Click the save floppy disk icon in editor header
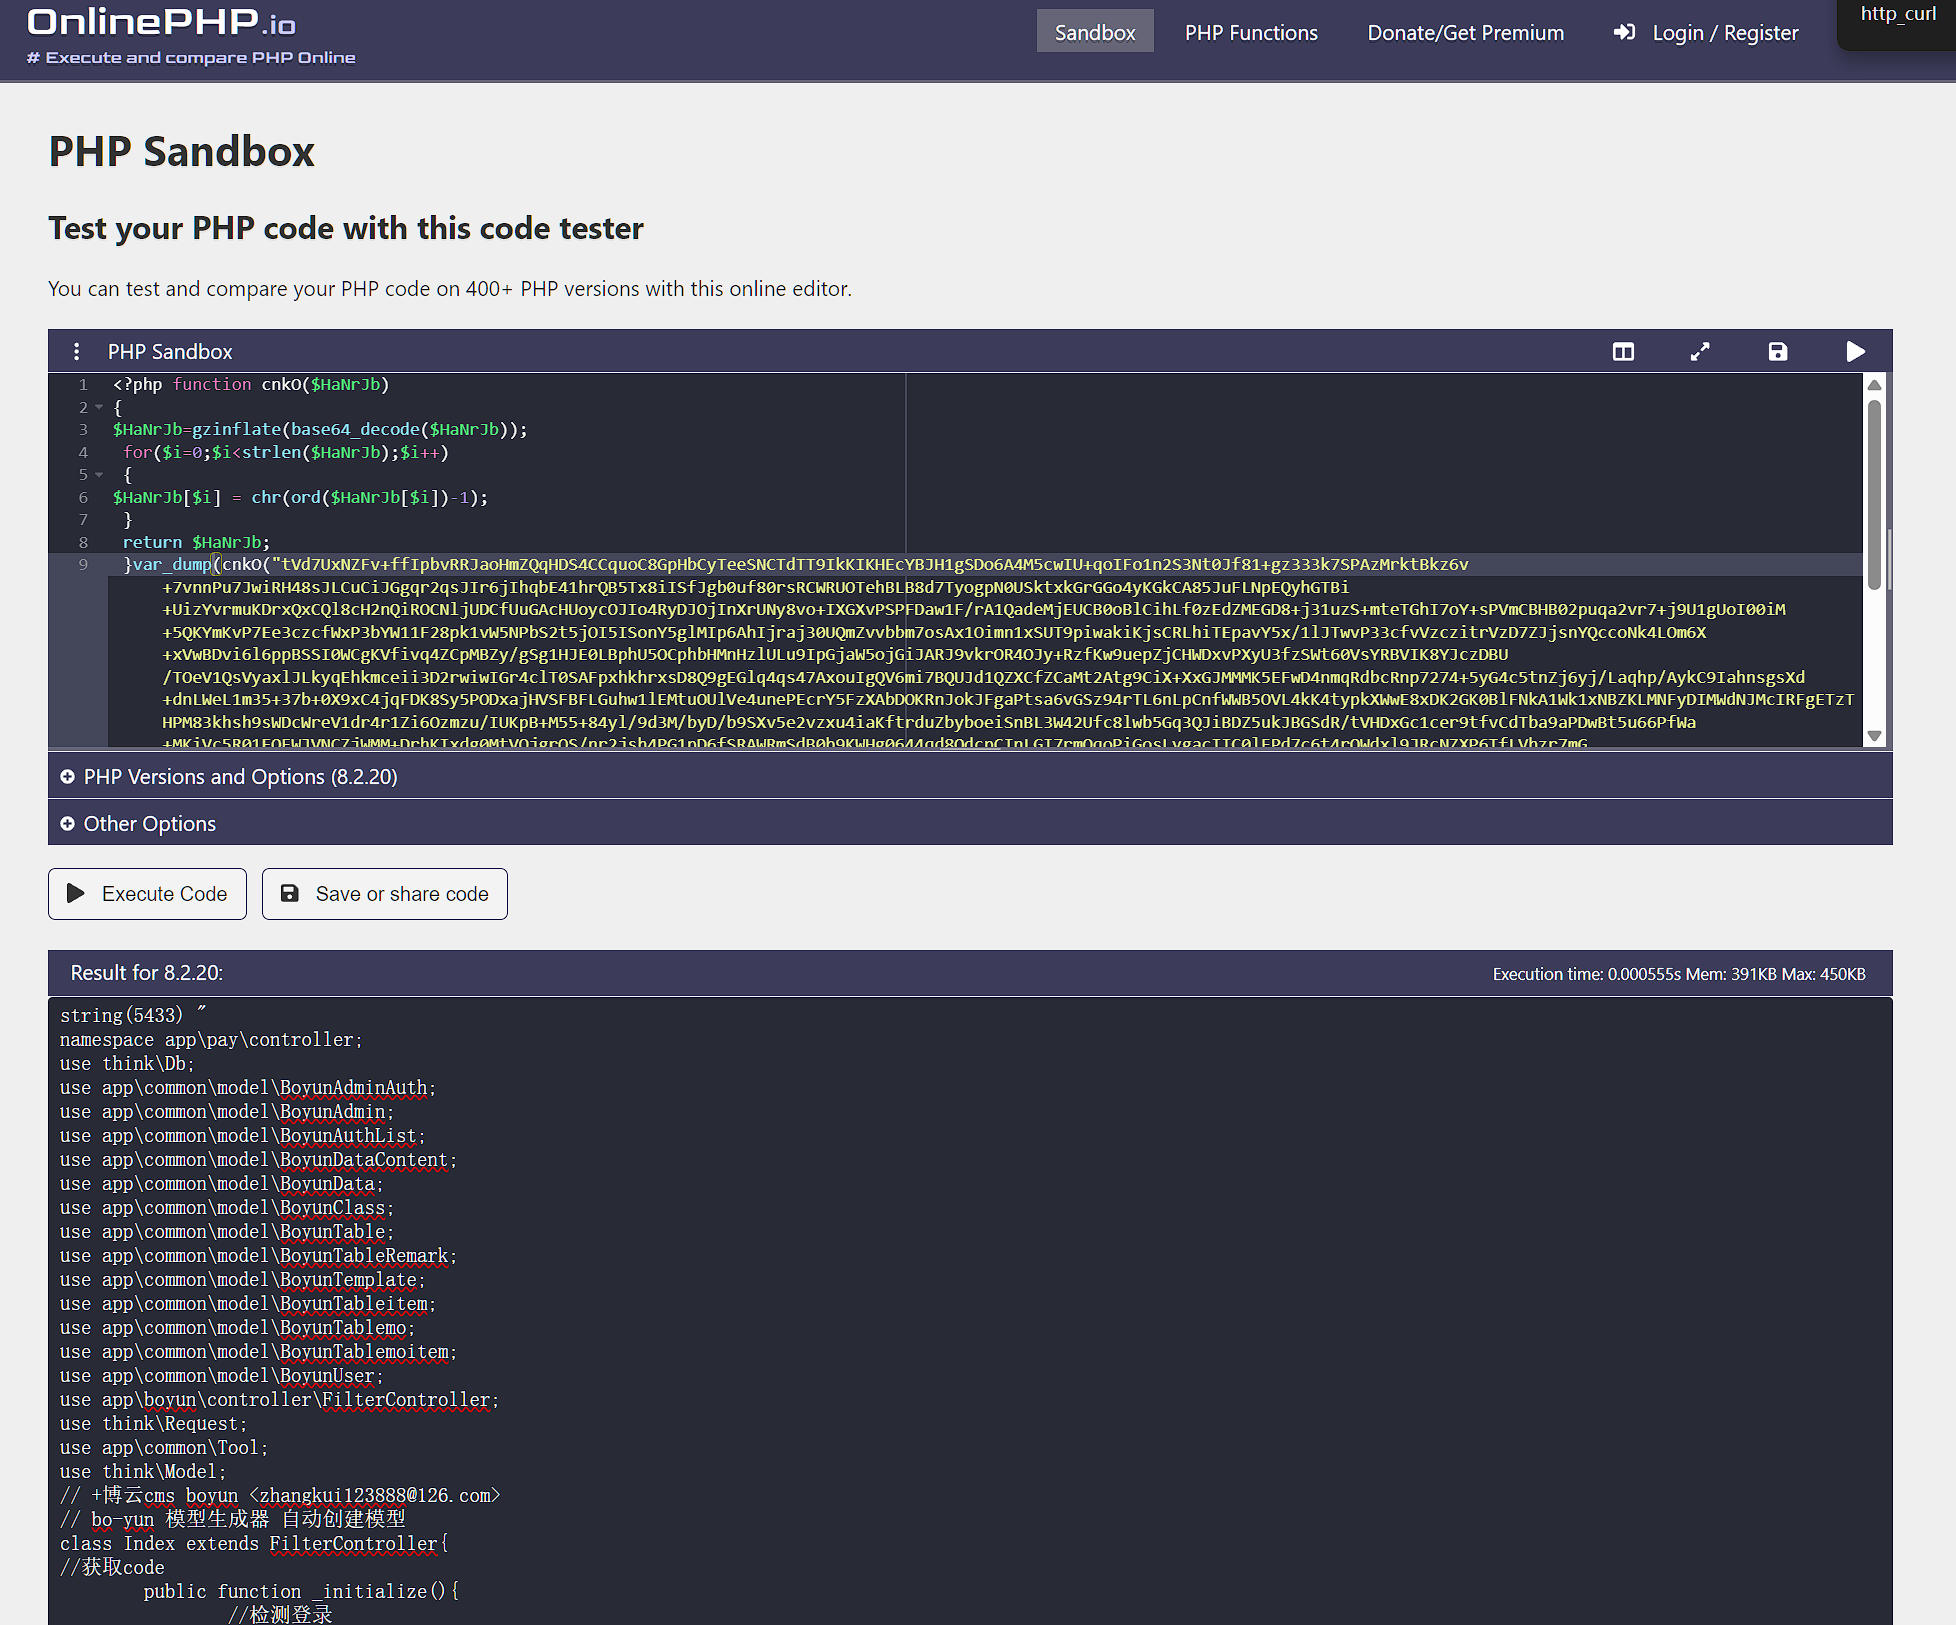Screen dimensions: 1956x1625 (x=1777, y=352)
